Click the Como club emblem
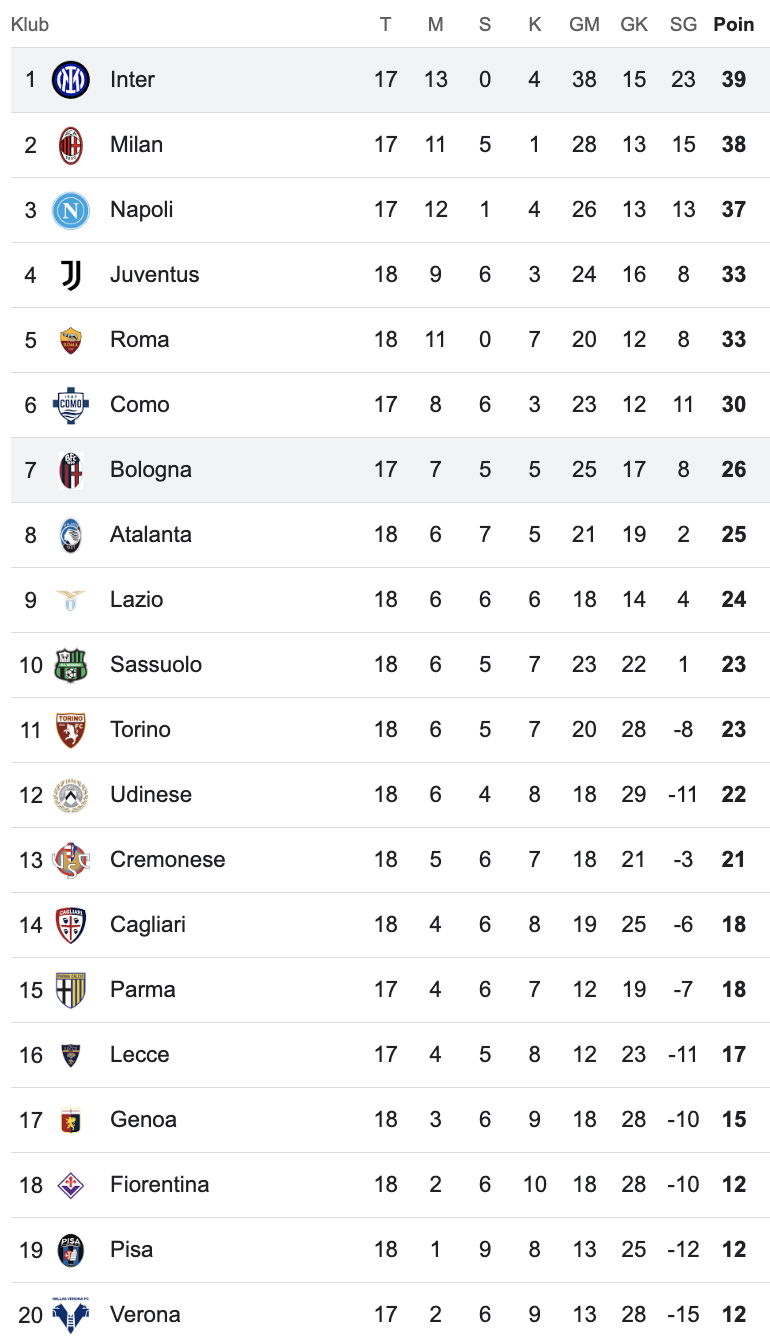The image size is (770, 1336). (71, 405)
